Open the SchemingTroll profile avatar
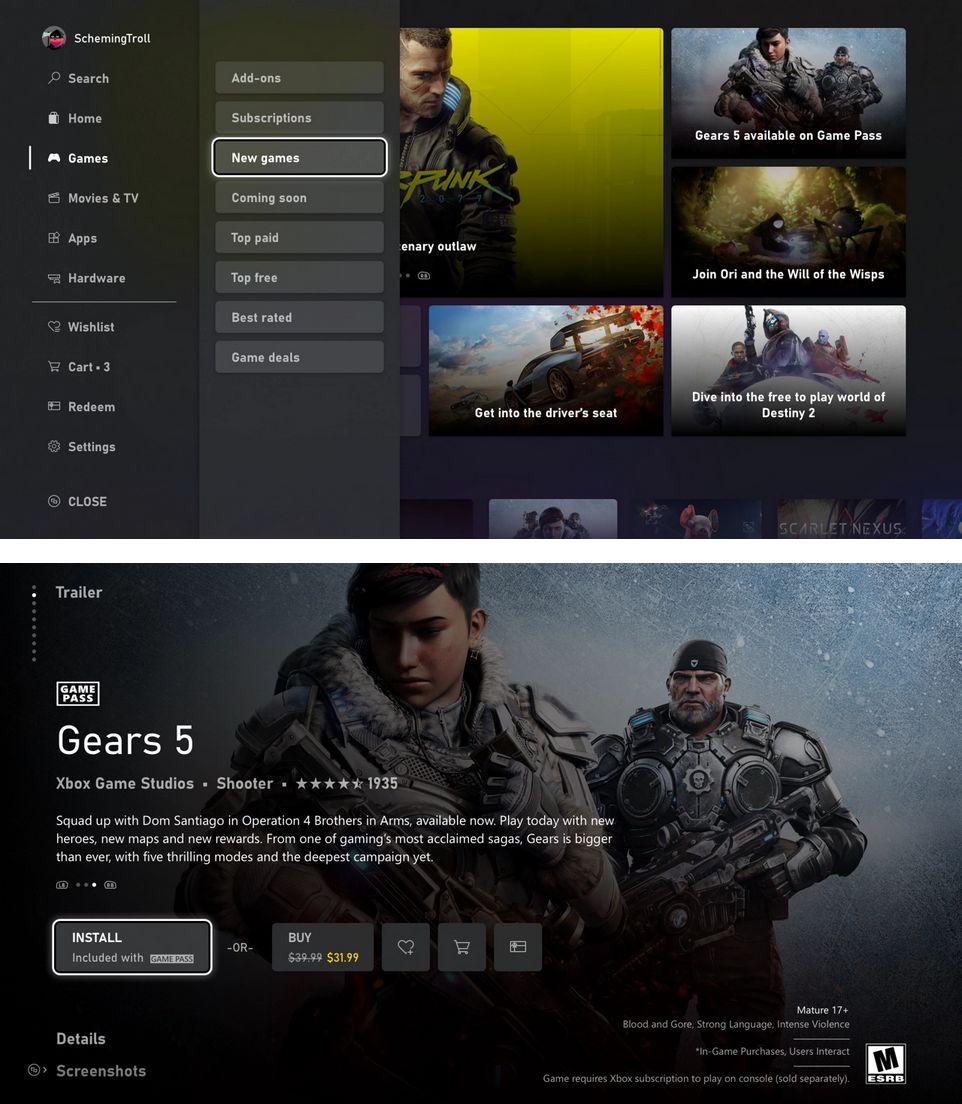962x1104 pixels. click(x=54, y=38)
